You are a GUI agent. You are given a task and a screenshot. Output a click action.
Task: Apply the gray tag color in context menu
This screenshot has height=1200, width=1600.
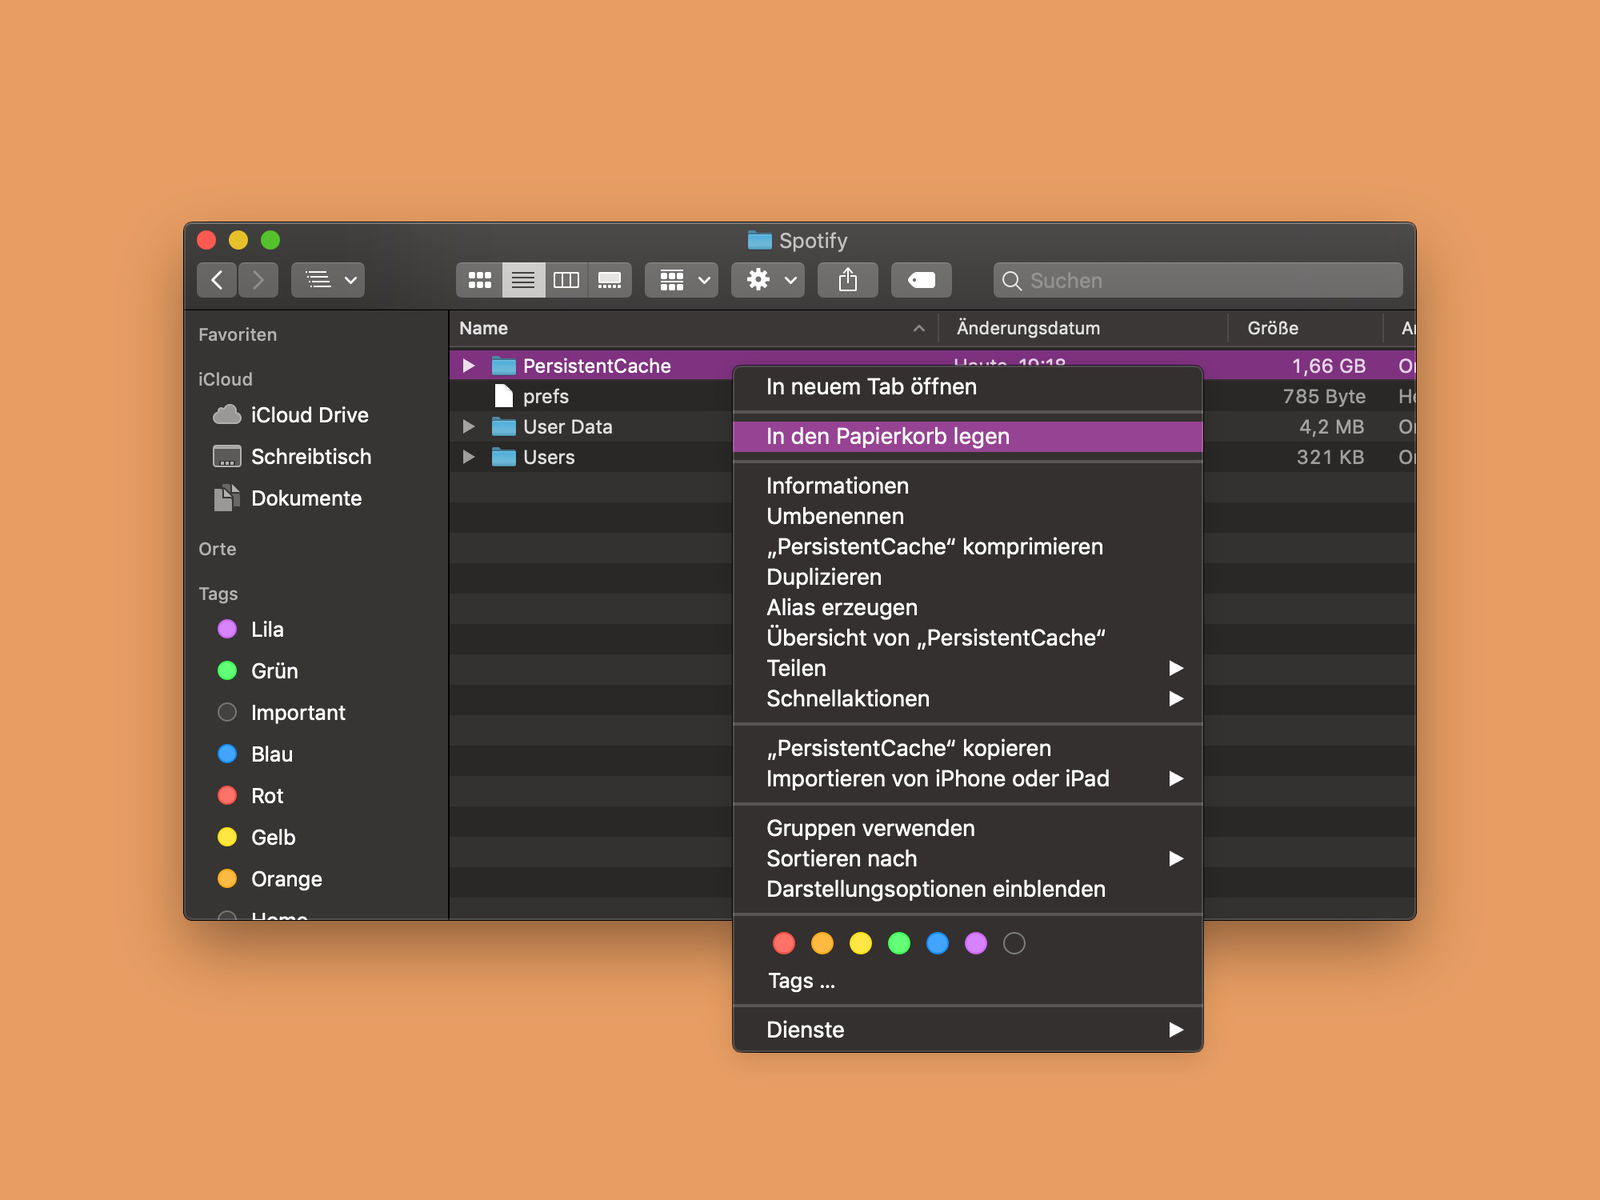click(1014, 943)
